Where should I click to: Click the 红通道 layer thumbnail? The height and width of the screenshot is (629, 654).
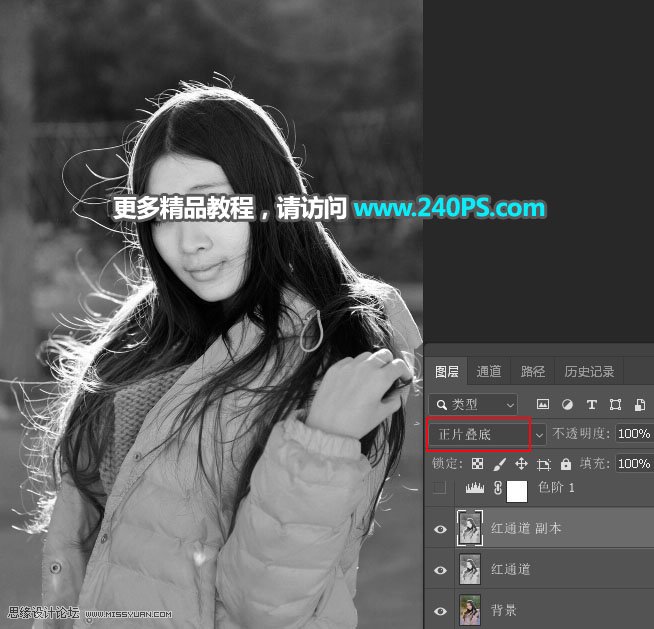470,569
